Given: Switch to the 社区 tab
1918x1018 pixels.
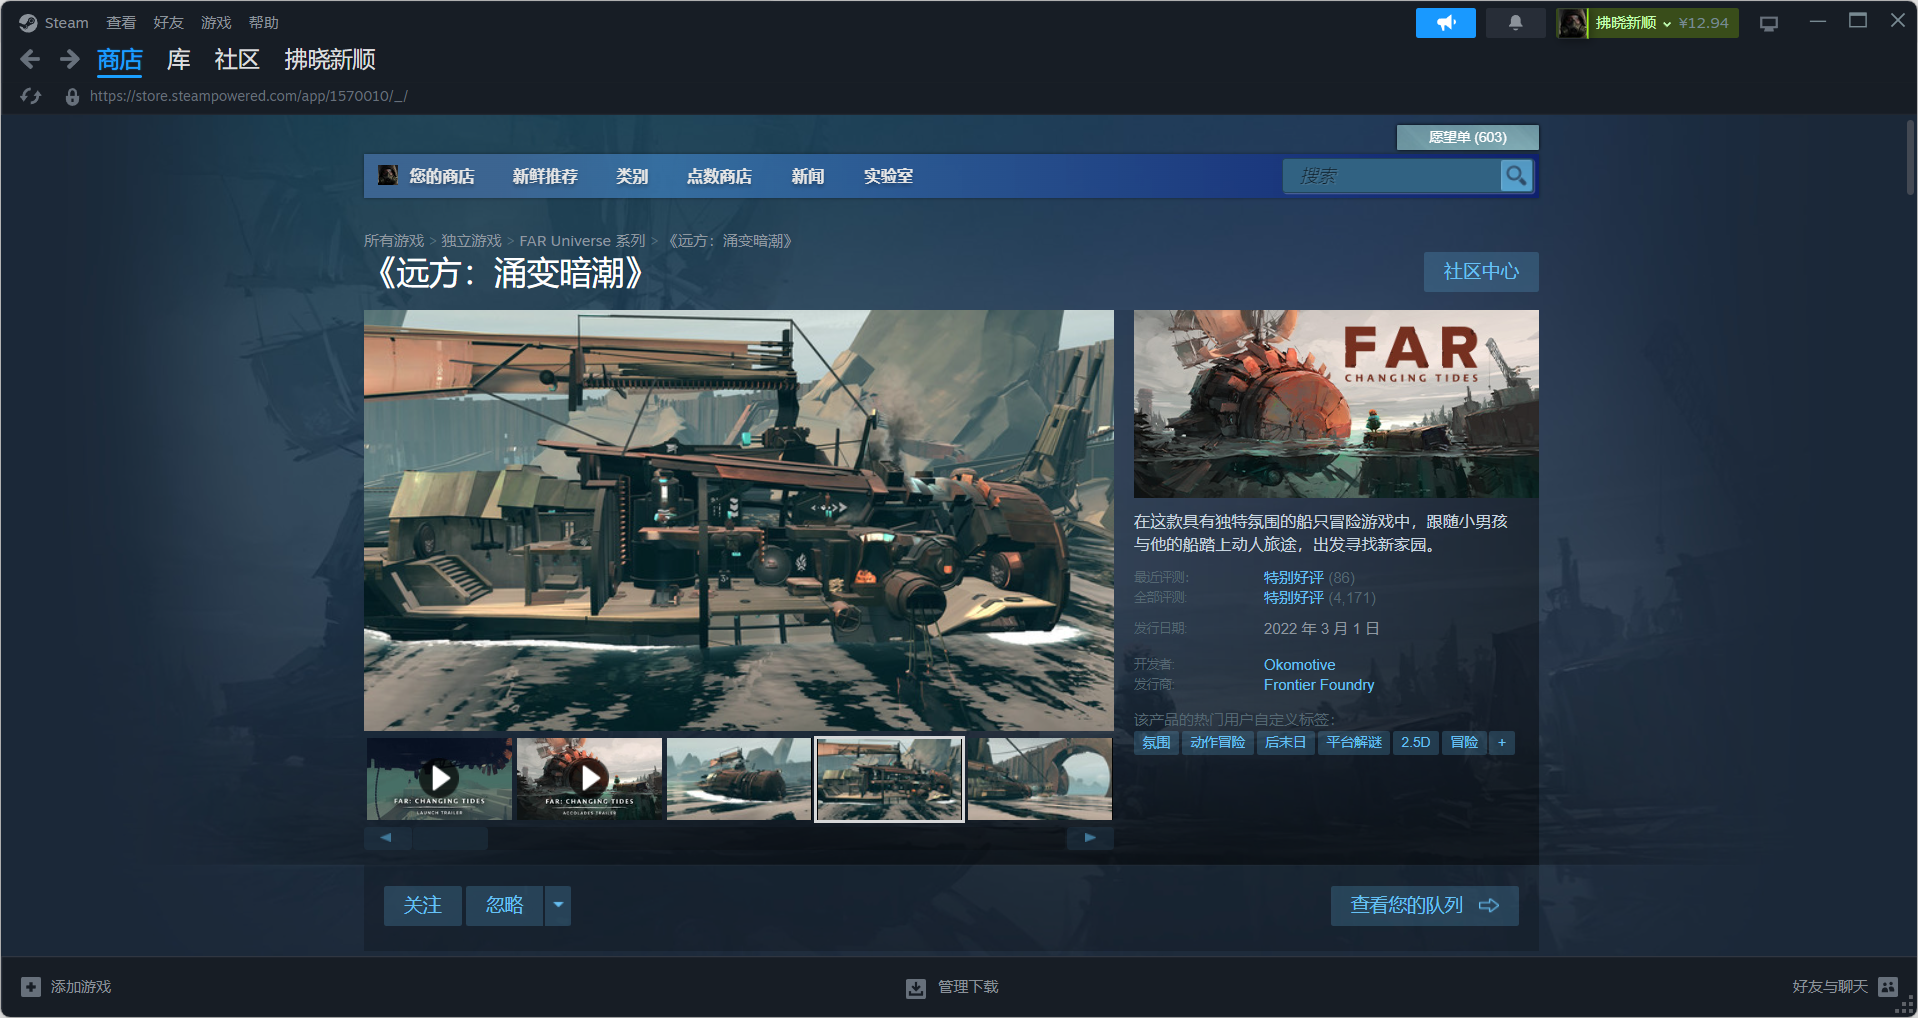Looking at the screenshot, I should pos(237,60).
